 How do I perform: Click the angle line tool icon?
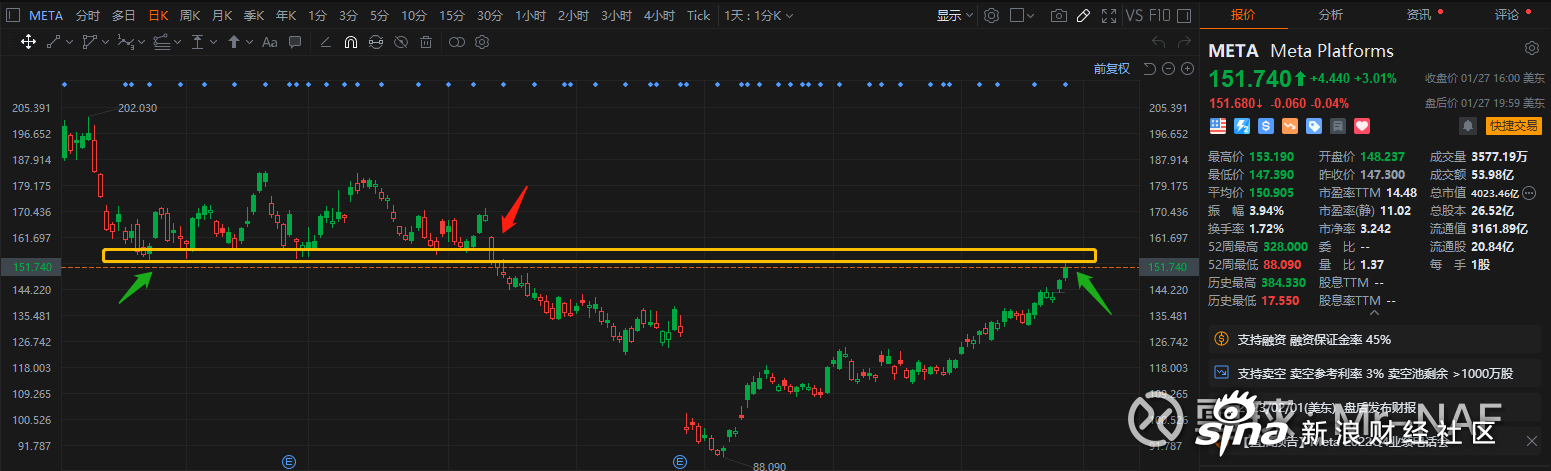[326, 42]
